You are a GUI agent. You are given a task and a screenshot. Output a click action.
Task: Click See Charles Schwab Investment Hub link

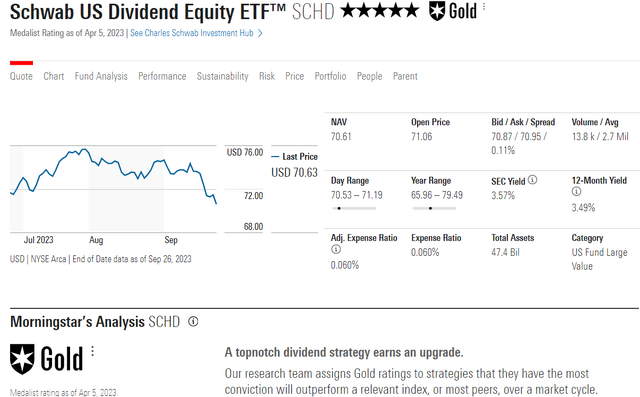[x=192, y=33]
